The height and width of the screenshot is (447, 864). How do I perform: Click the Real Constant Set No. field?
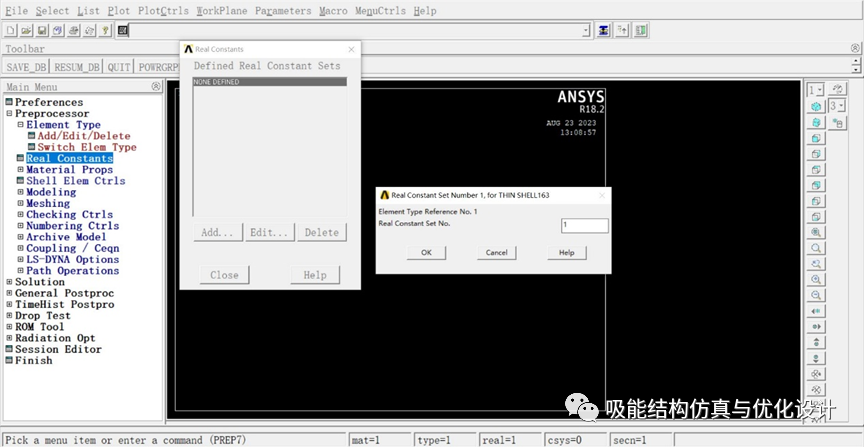tap(585, 225)
